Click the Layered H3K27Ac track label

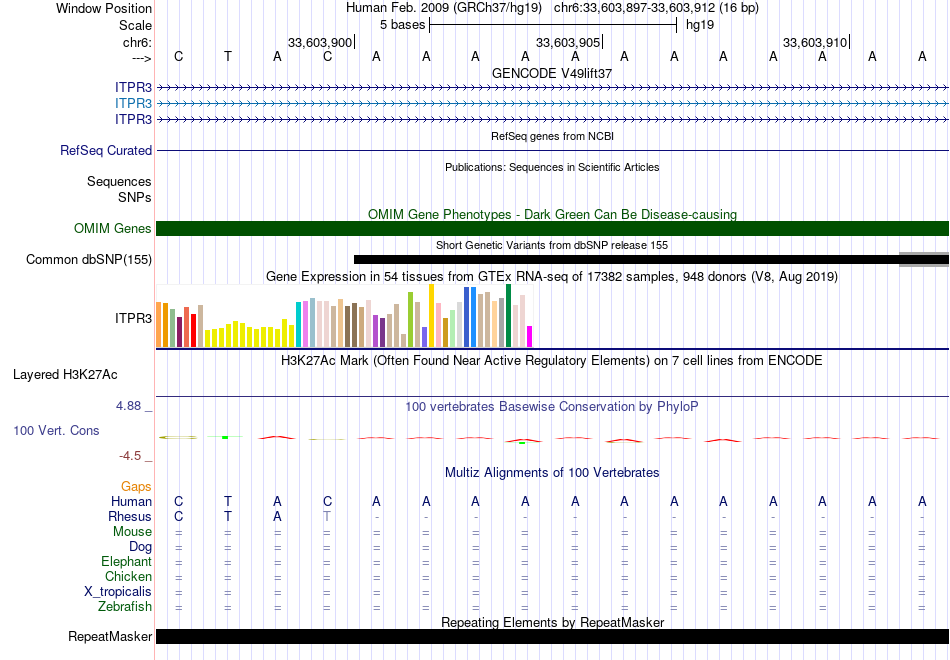click(65, 375)
